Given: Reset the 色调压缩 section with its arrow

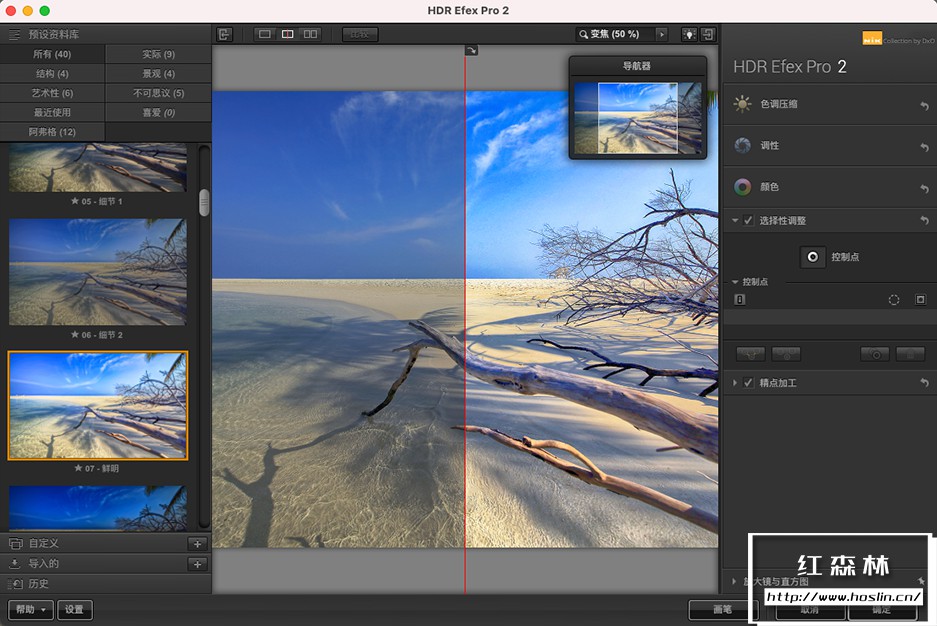Looking at the screenshot, I should pyautogui.click(x=924, y=105).
